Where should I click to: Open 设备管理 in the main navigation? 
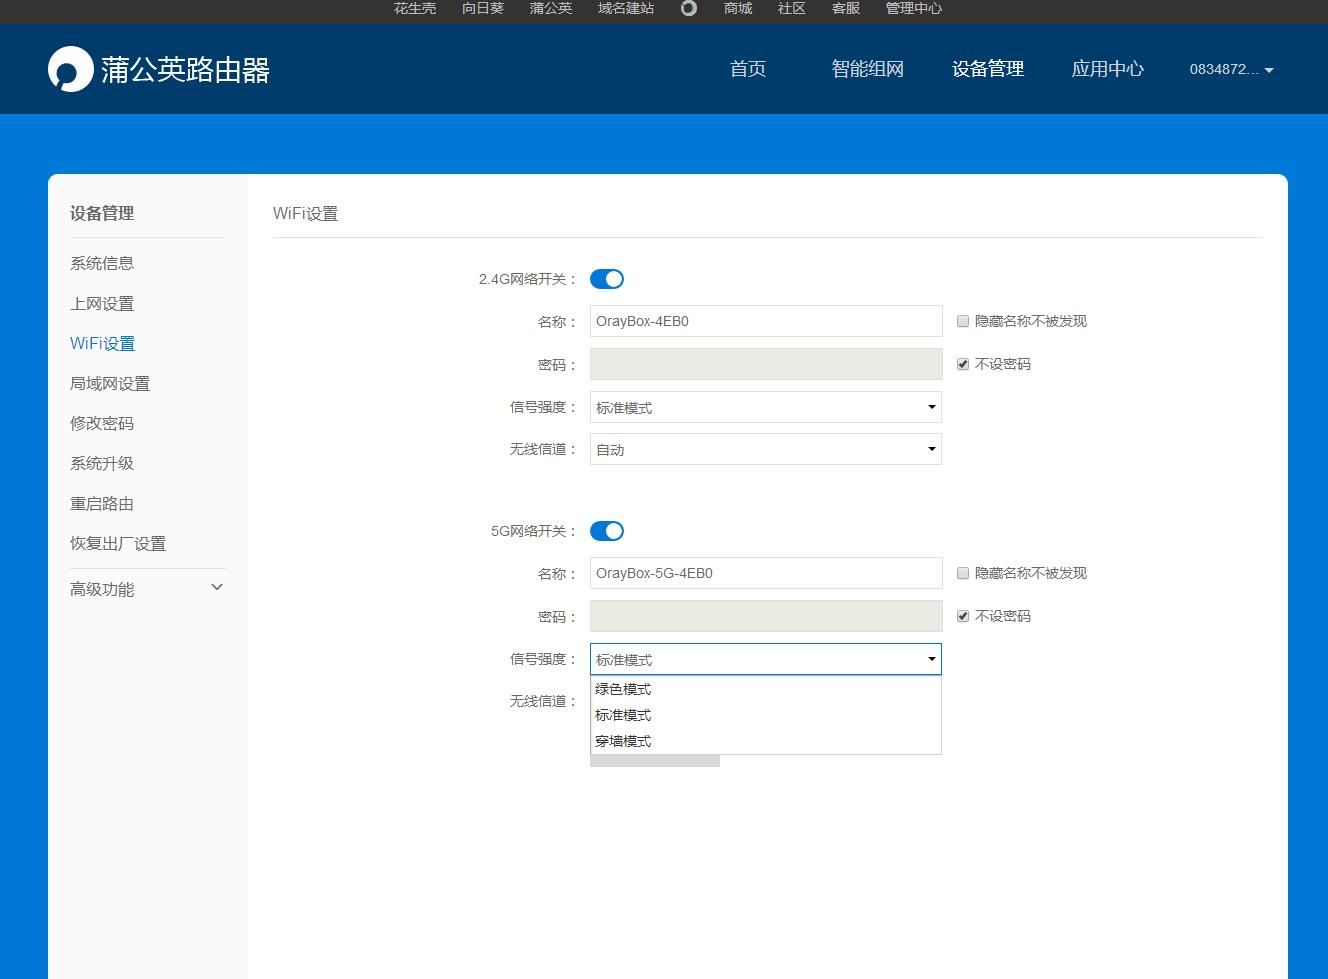click(988, 69)
